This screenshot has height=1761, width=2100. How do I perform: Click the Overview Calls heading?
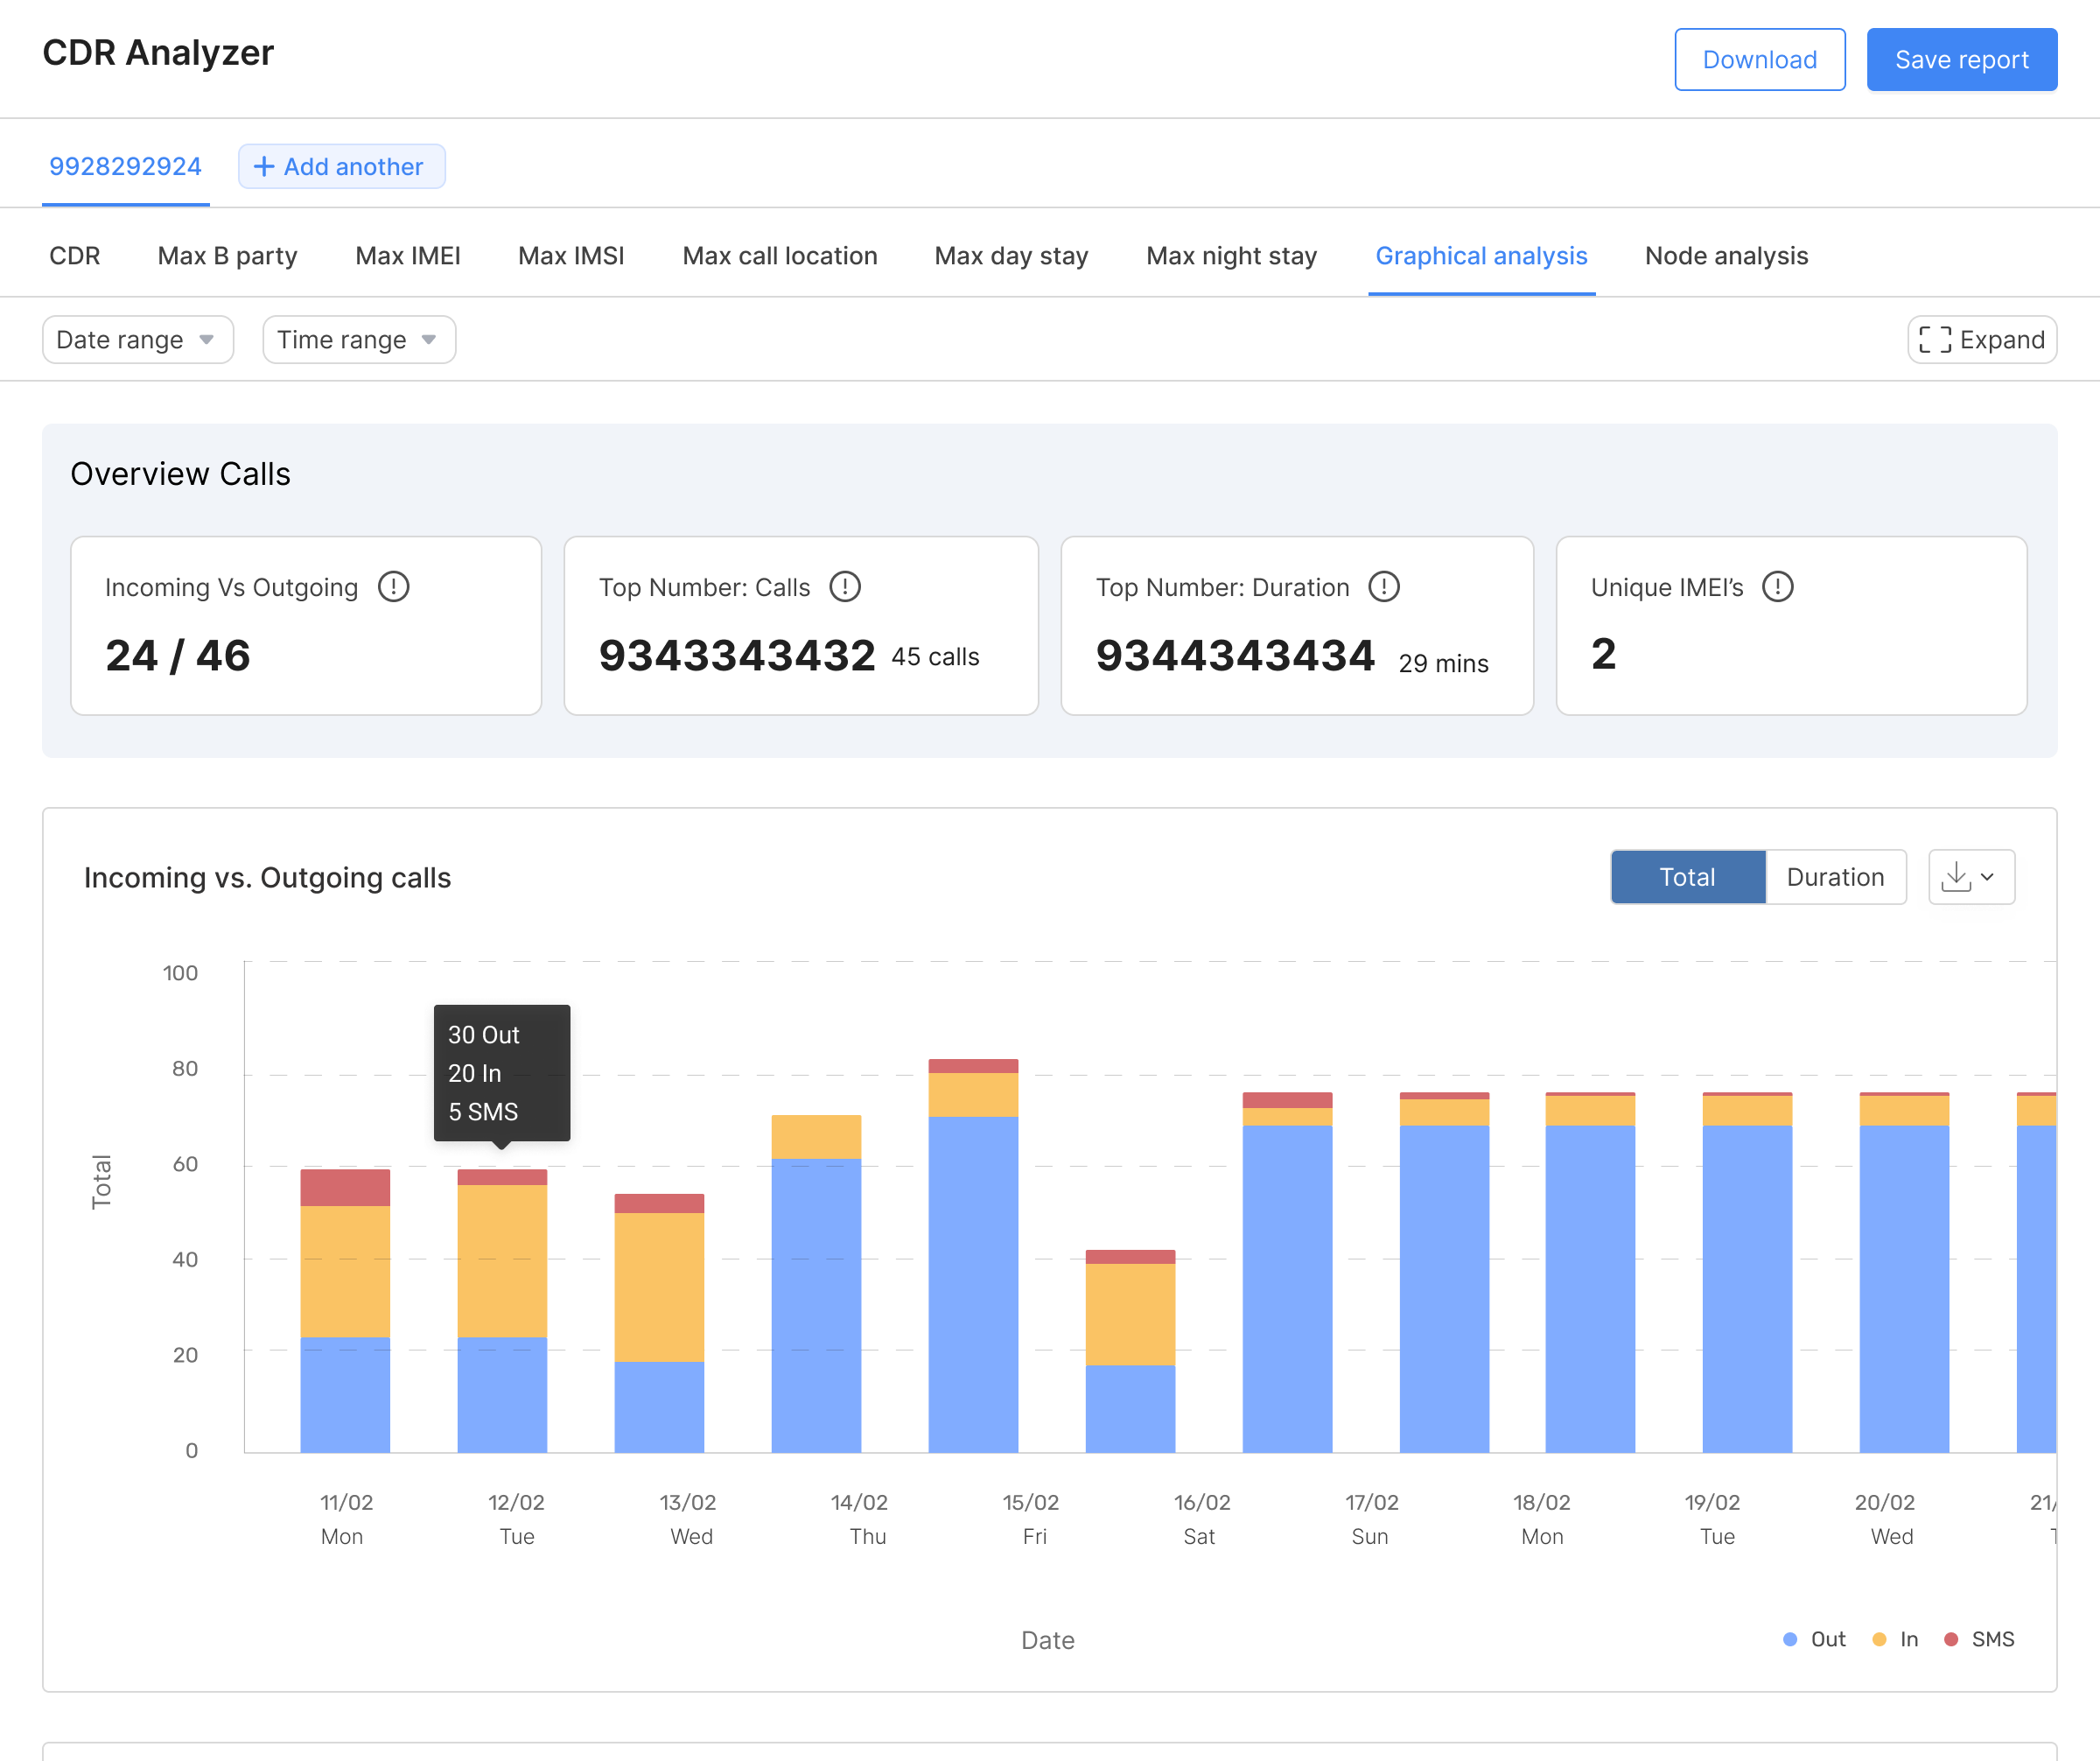click(180, 474)
